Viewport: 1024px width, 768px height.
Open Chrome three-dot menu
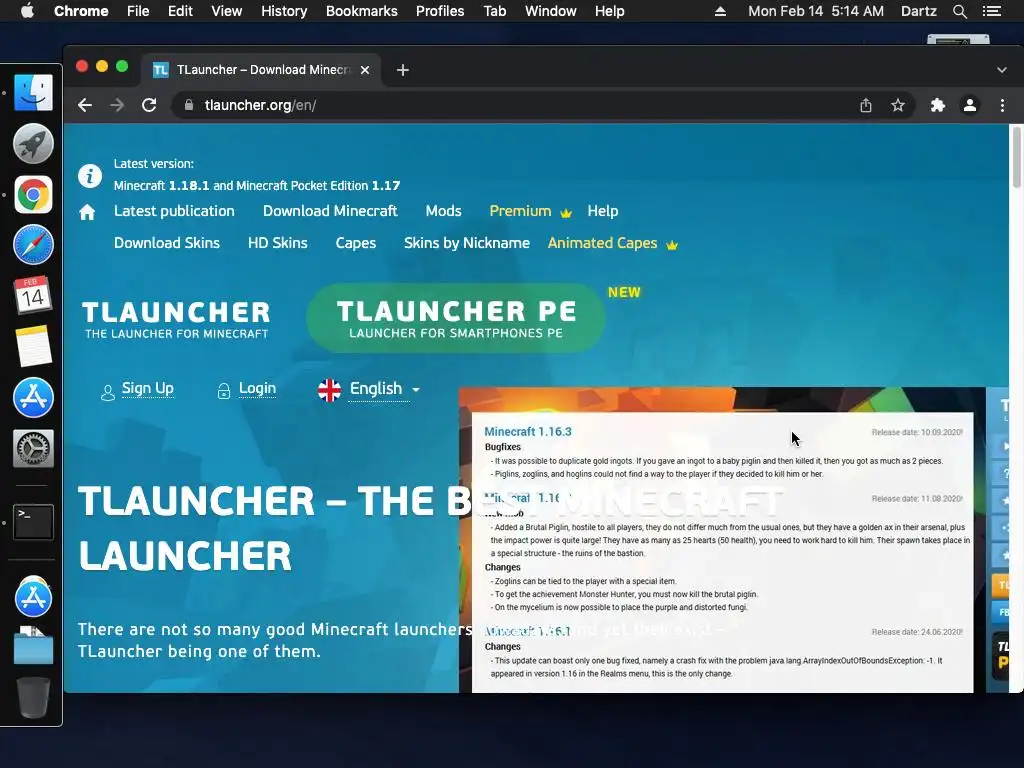1002,105
